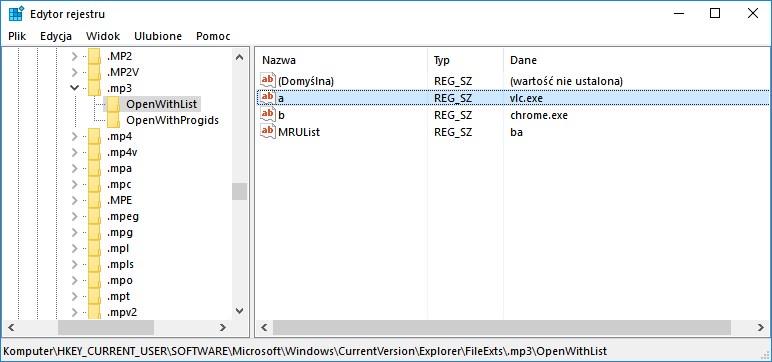Expand the .mpv2 key
772x362 pixels.
coord(74,312)
